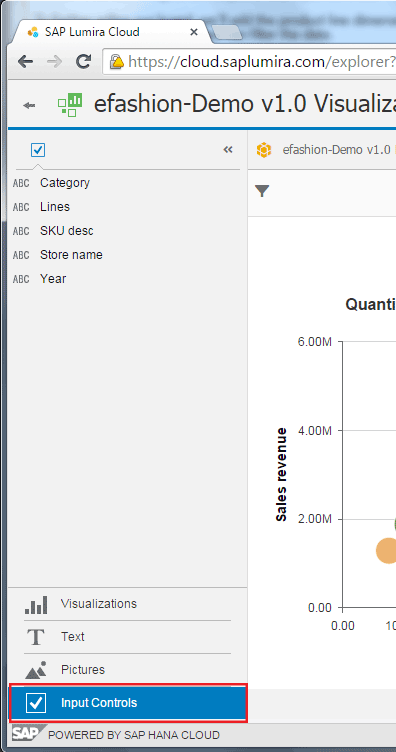The image size is (396, 752).
Task: Click the browser back arrow
Action: 25,61
